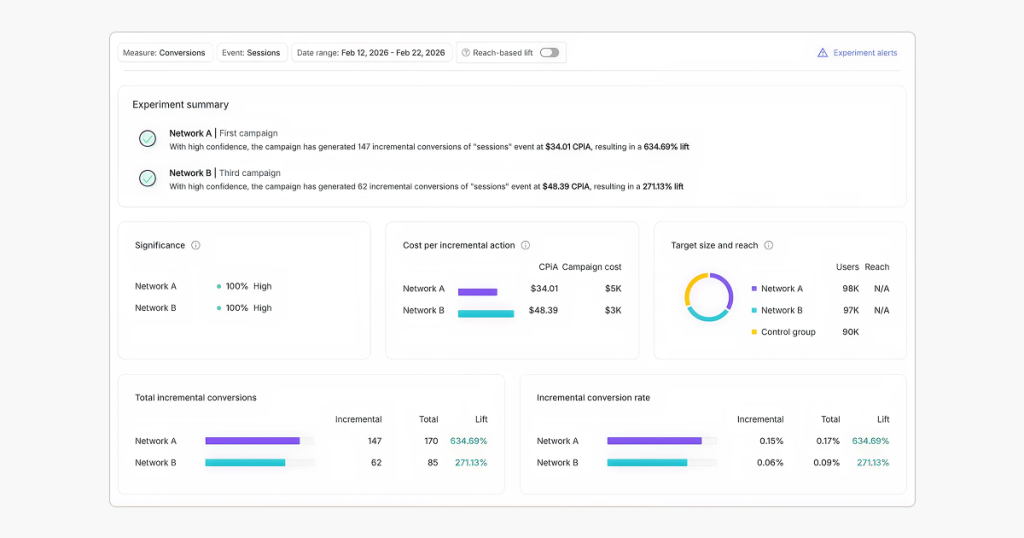Click the Experiment alerts warning triangle icon
This screenshot has height=538, width=1024.
822,53
